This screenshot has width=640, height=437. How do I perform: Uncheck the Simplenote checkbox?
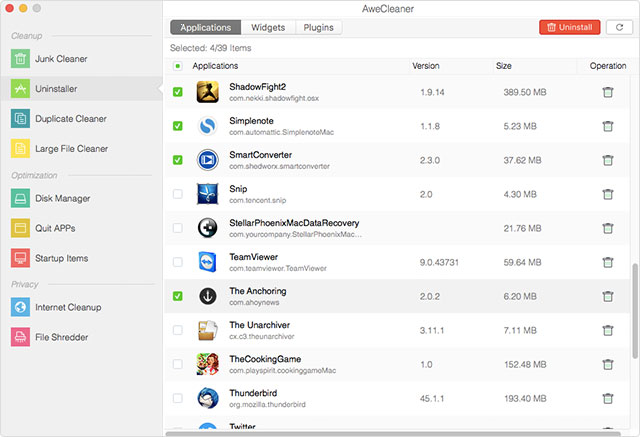click(178, 126)
